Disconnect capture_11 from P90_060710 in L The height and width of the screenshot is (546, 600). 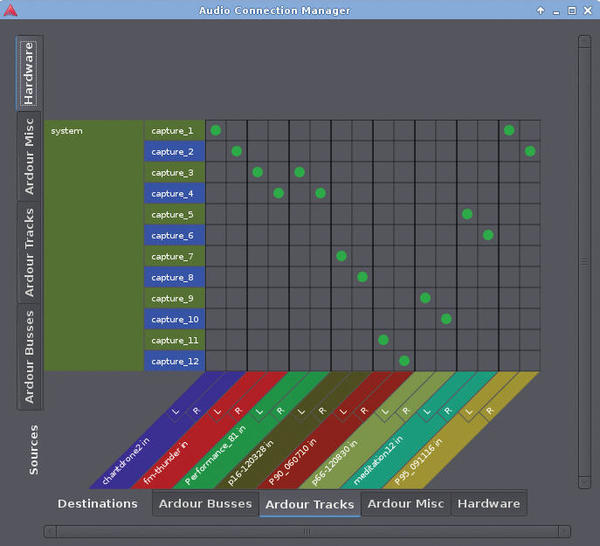tap(383, 340)
